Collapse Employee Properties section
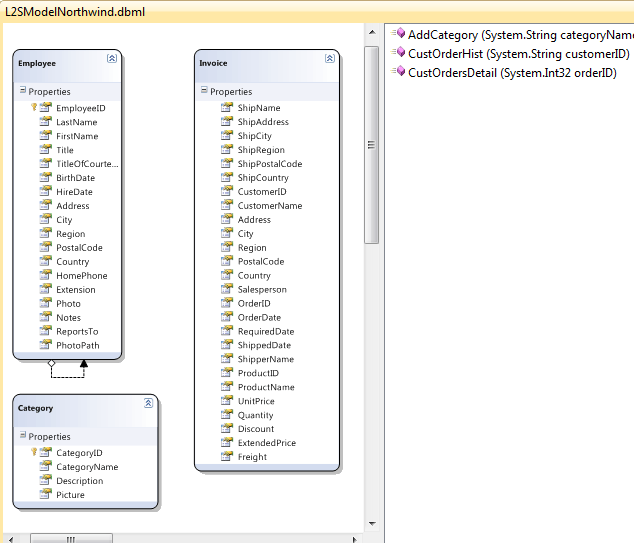Screen dimensions: 634x543 [x=23, y=90]
